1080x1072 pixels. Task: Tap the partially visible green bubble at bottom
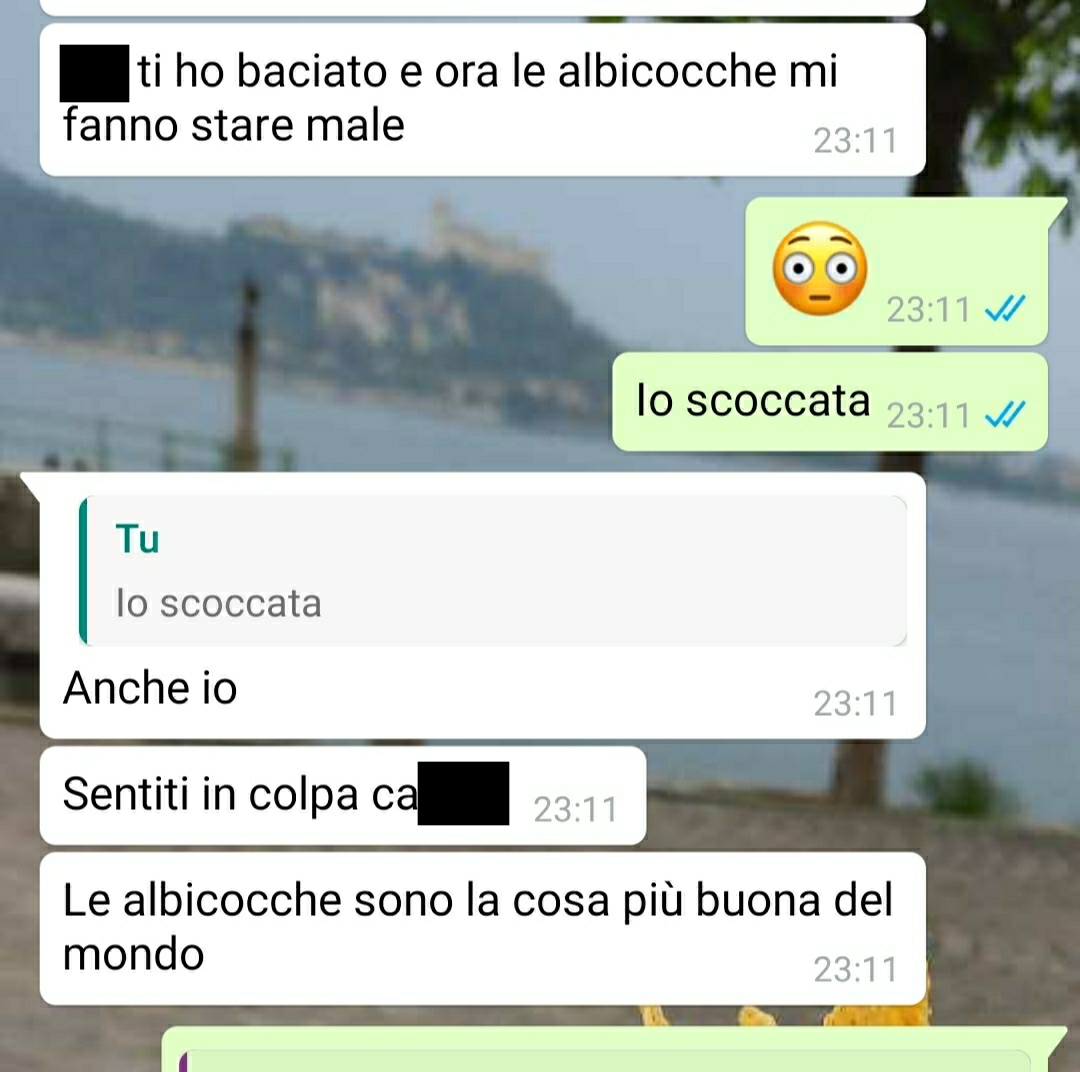click(x=613, y=1049)
